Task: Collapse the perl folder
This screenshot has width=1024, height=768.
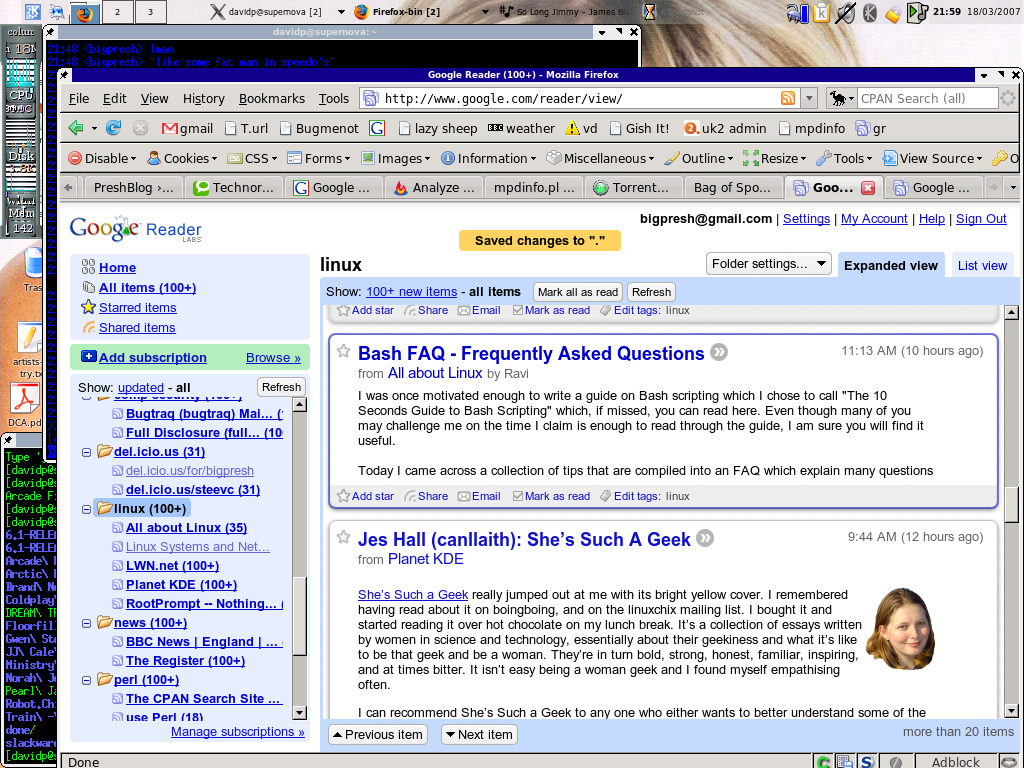Action: (x=86, y=680)
